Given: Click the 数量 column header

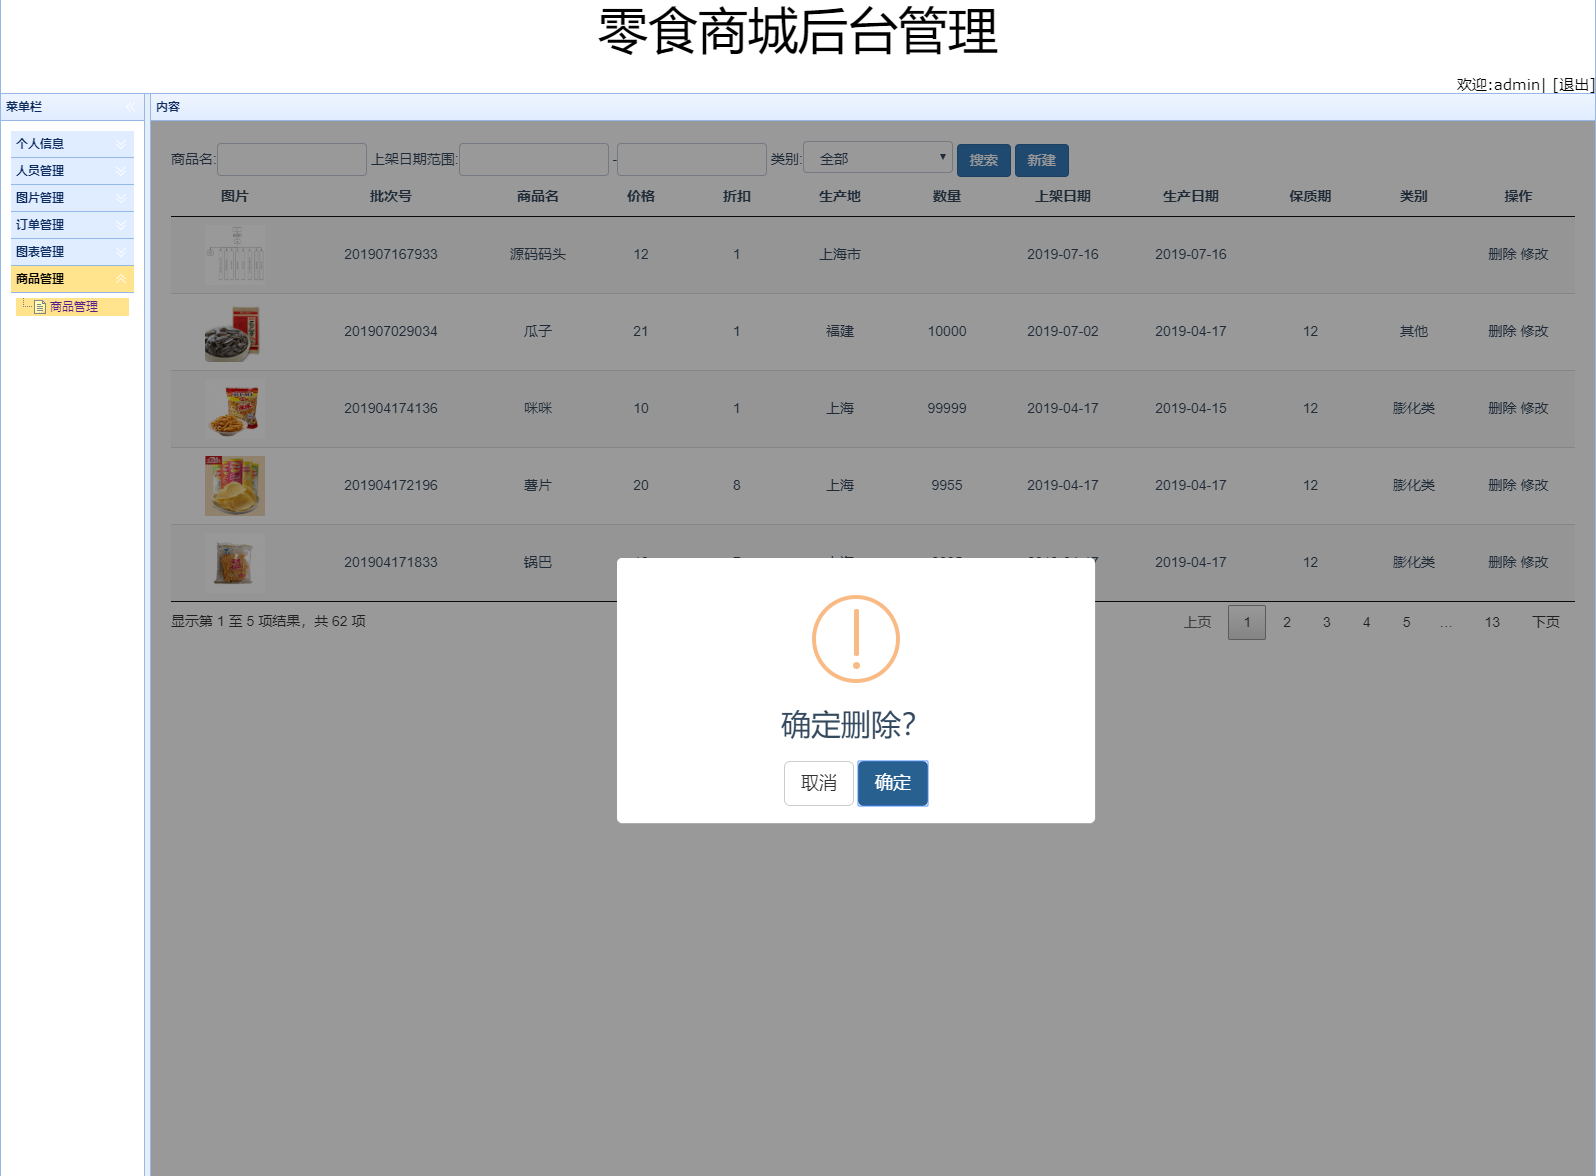Looking at the screenshot, I should tap(947, 196).
